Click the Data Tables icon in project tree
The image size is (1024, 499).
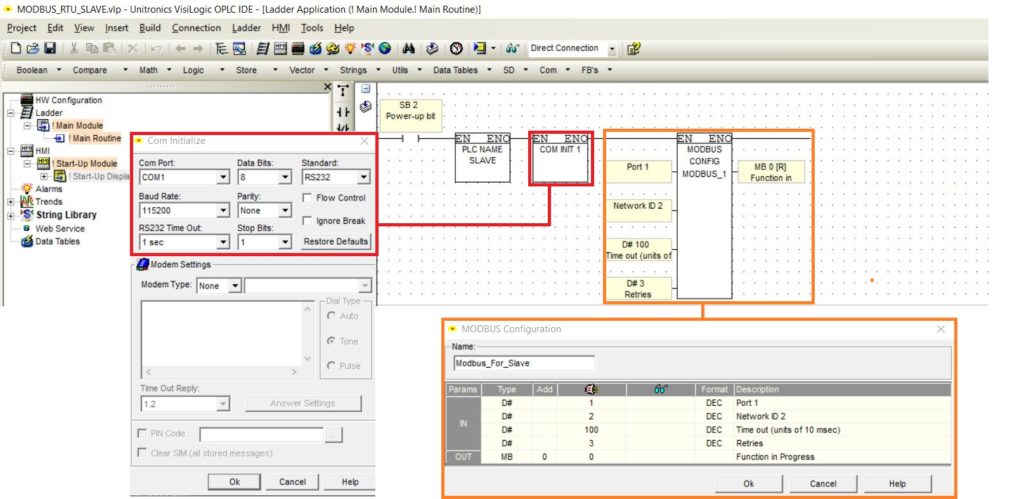[27, 242]
